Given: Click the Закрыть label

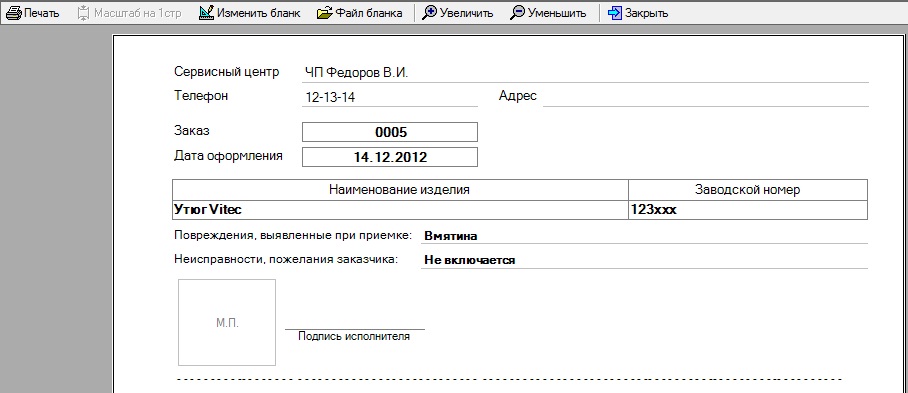Looking at the screenshot, I should tap(646, 13).
